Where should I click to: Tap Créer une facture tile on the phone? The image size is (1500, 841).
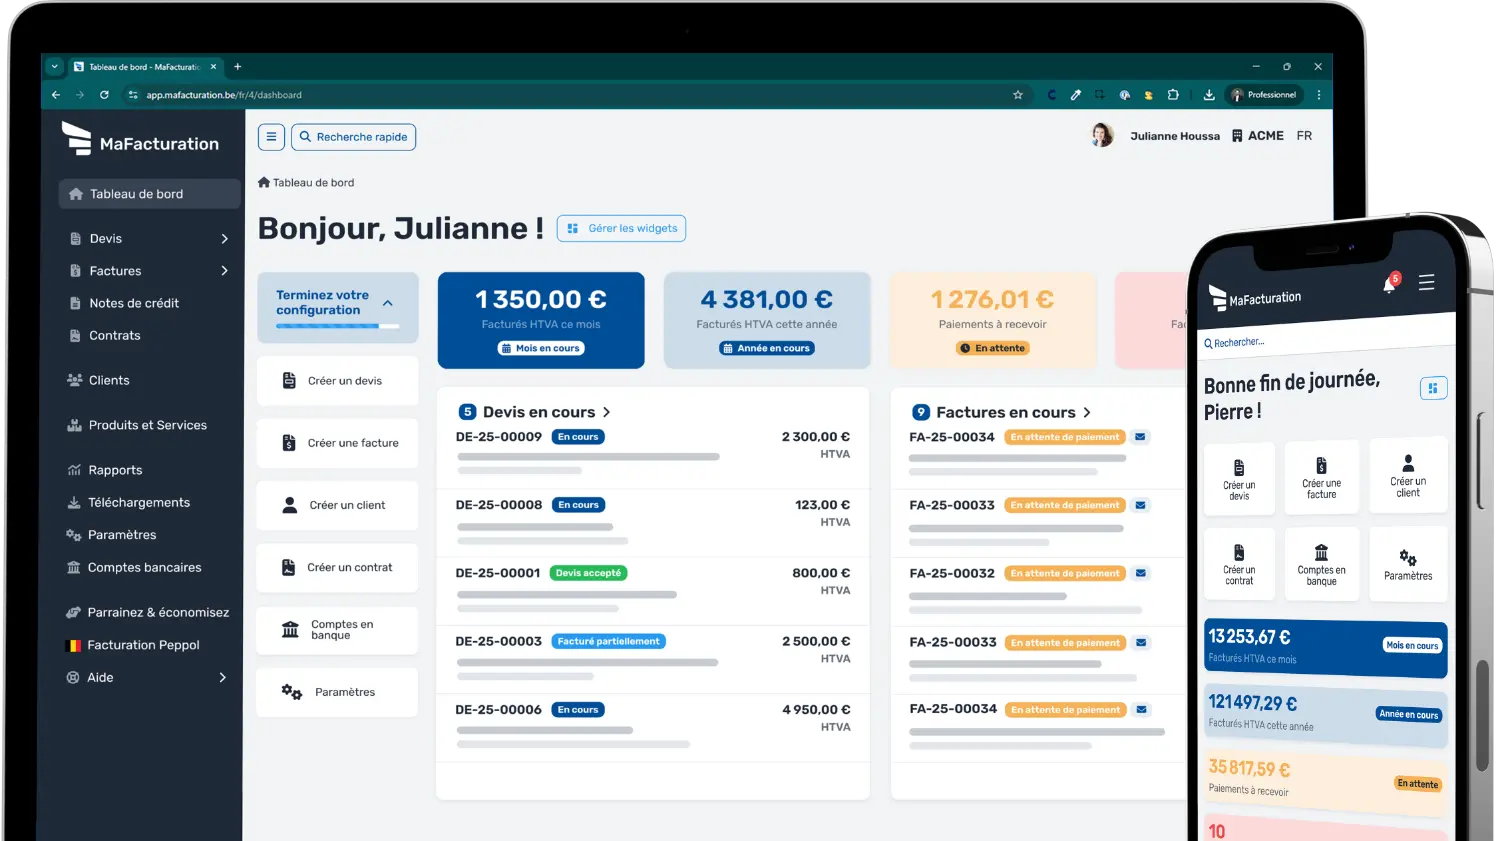point(1321,477)
